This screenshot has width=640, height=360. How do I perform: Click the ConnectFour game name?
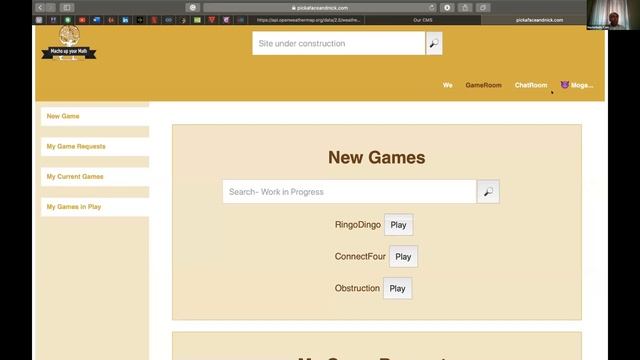coord(360,257)
